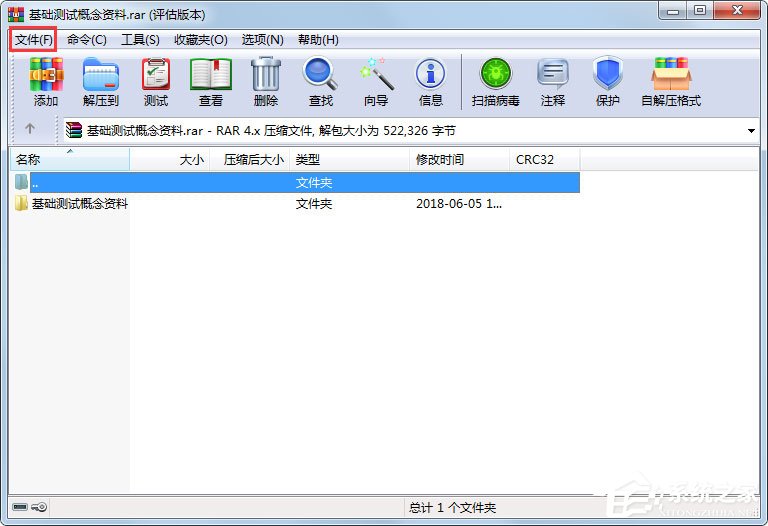Go up one level with the arrow
Screen dimensions: 768x526
click(30, 128)
